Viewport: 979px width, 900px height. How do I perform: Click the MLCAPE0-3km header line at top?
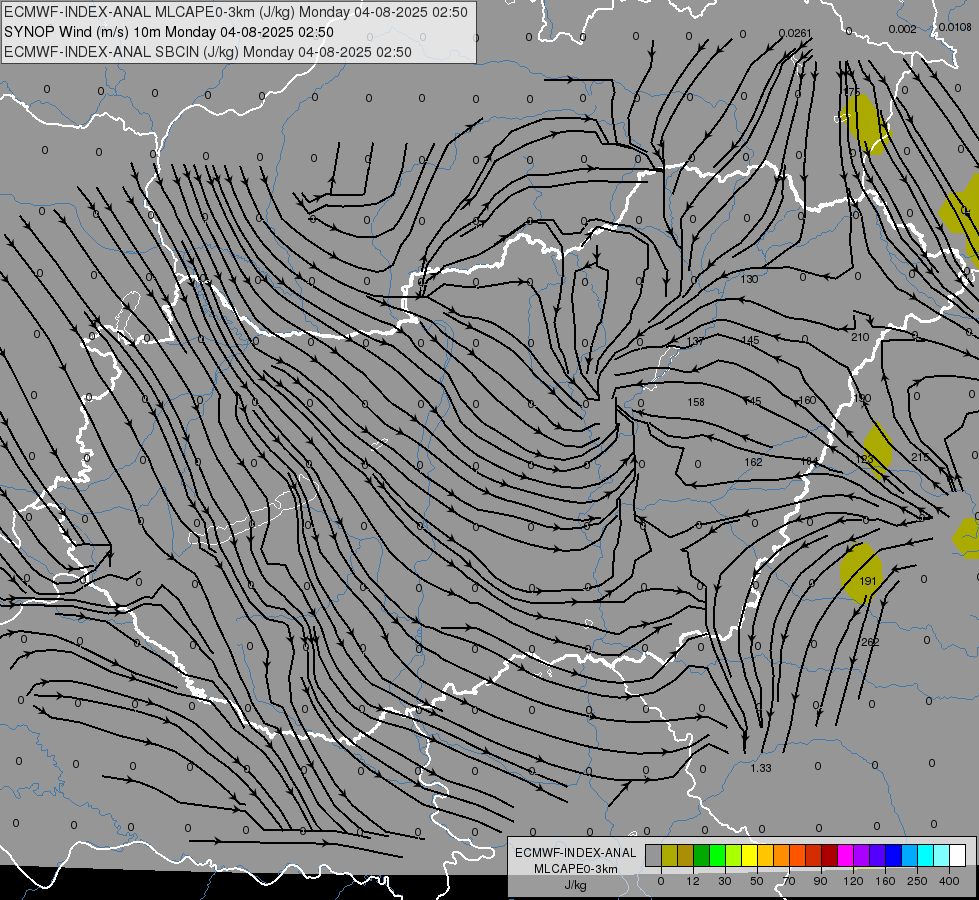tap(235, 12)
